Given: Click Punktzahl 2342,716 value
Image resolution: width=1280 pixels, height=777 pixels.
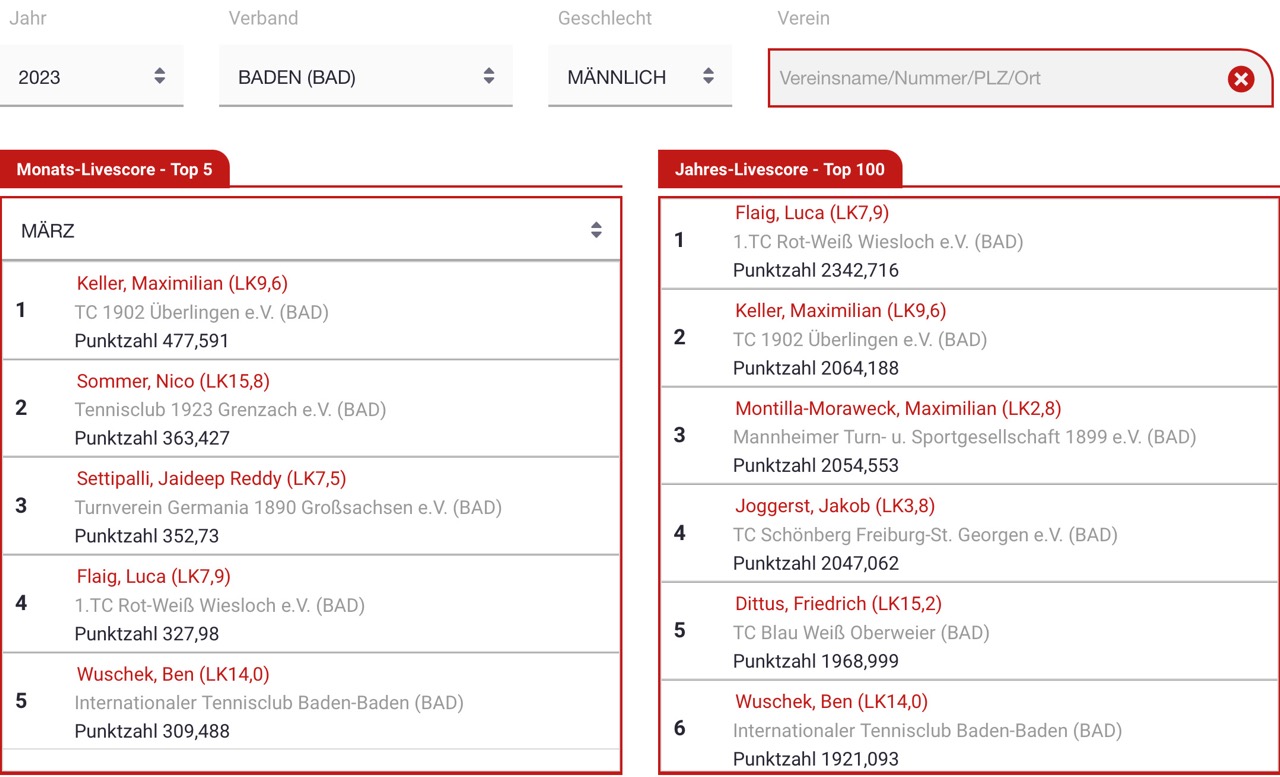Looking at the screenshot, I should (x=816, y=270).
